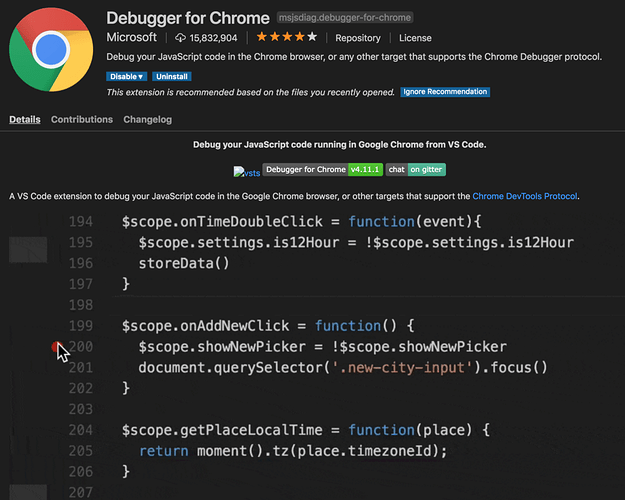Click the Chrome extension logo icon
625x500 pixels.
pos(48,52)
